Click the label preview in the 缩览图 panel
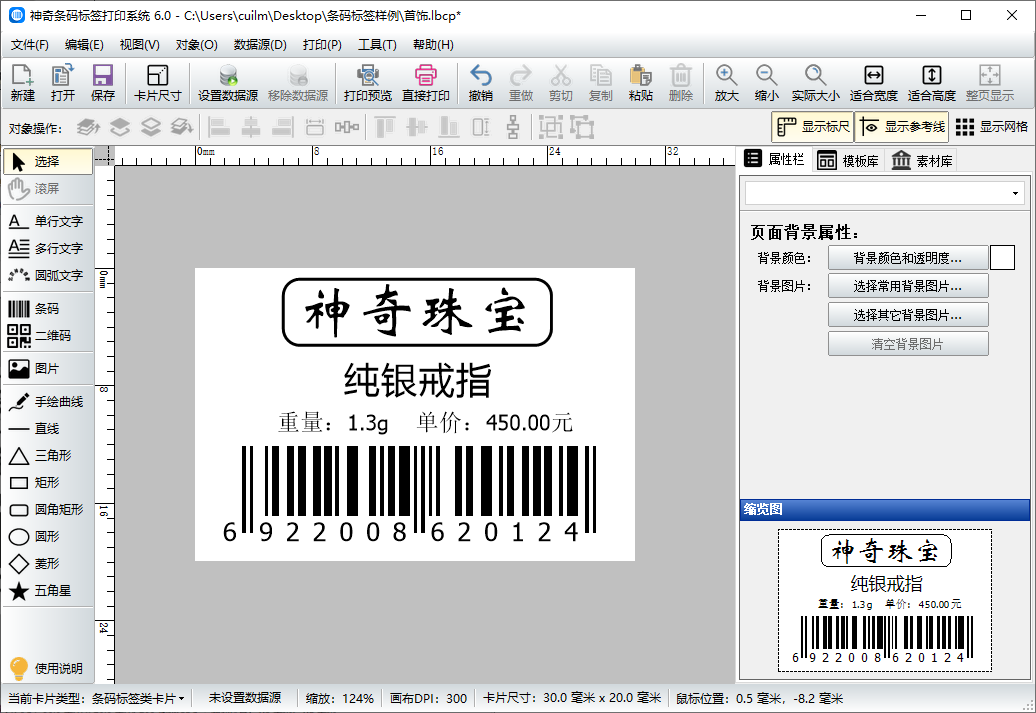This screenshot has height=713, width=1036. [885, 600]
